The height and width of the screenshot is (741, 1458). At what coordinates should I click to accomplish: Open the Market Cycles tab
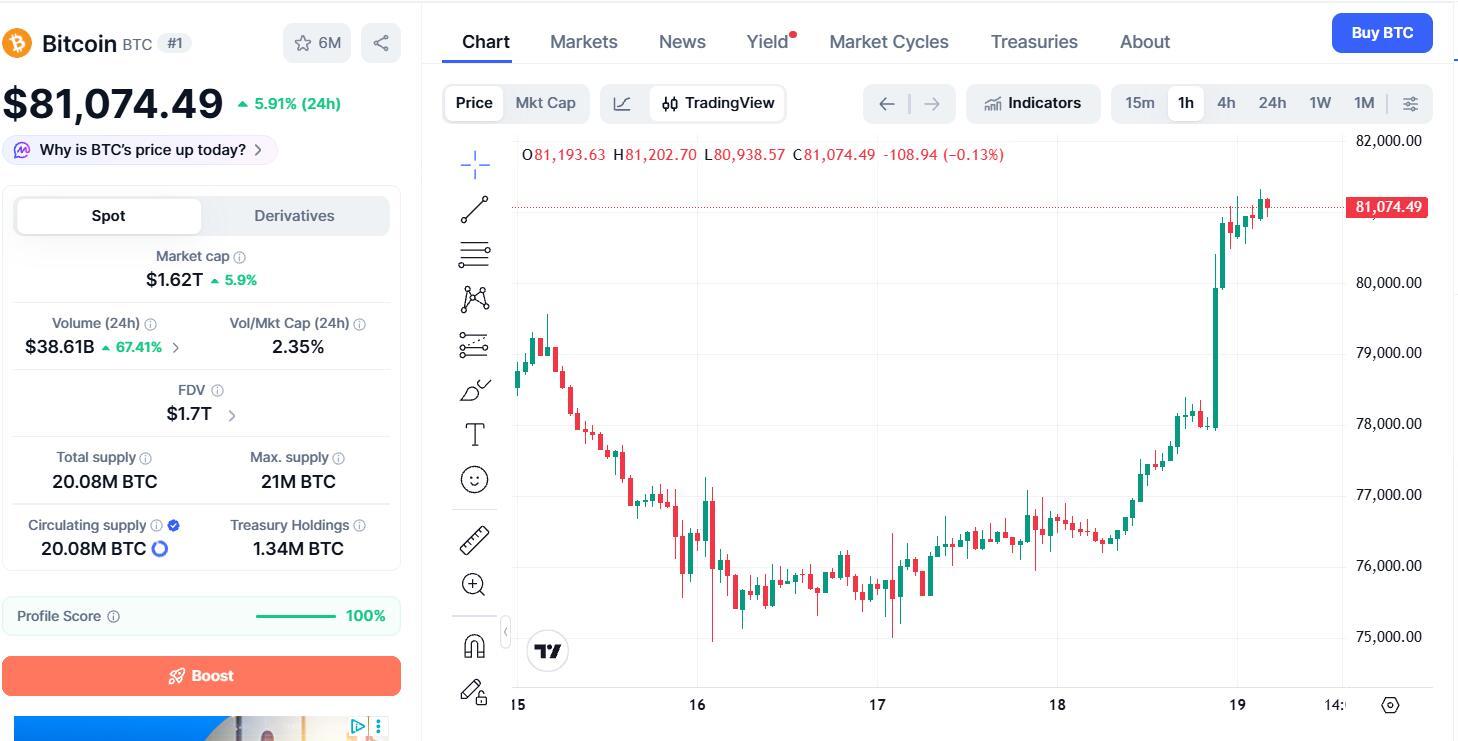coord(889,42)
